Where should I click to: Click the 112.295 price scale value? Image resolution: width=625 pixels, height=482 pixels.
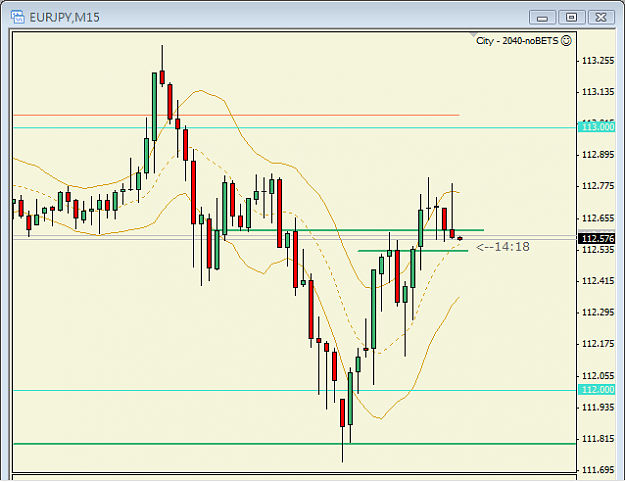pyautogui.click(x=598, y=312)
